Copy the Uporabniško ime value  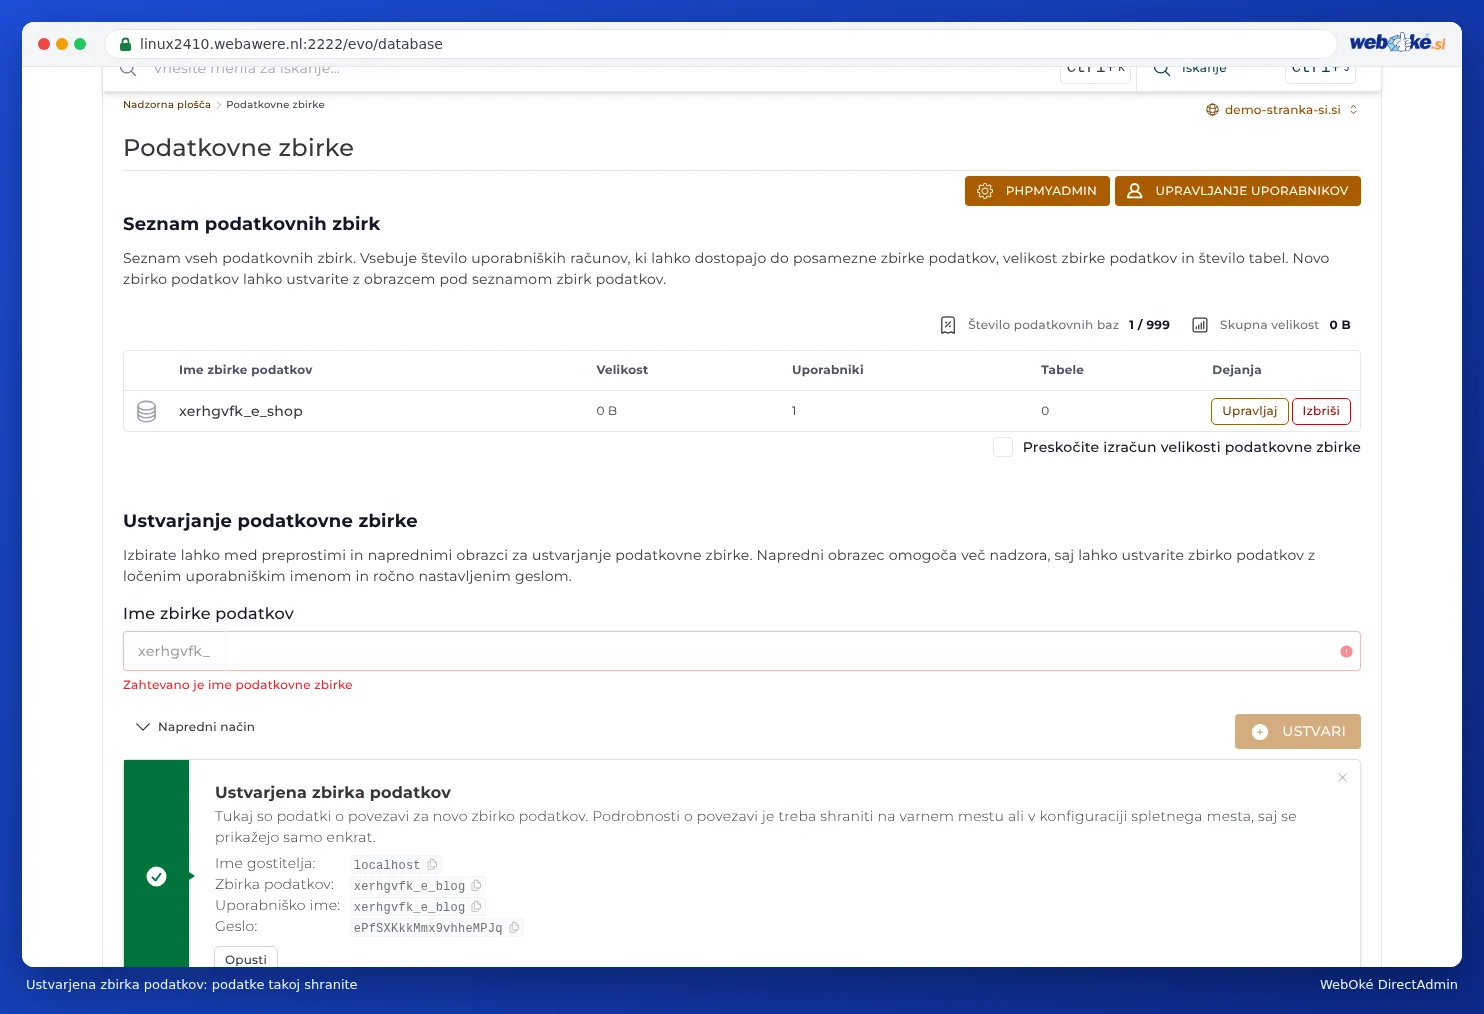[x=476, y=907]
